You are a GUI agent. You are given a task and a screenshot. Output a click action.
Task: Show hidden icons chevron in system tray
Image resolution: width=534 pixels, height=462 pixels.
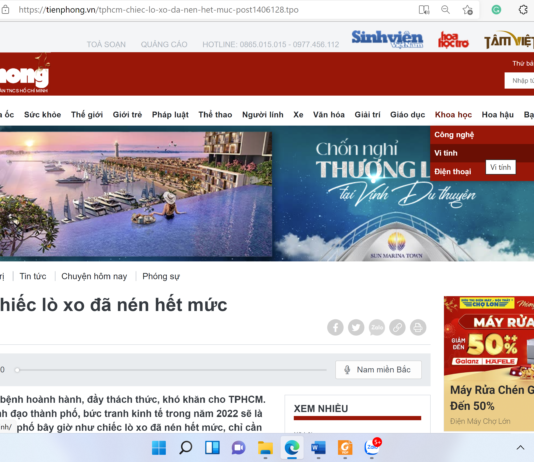pos(520,447)
